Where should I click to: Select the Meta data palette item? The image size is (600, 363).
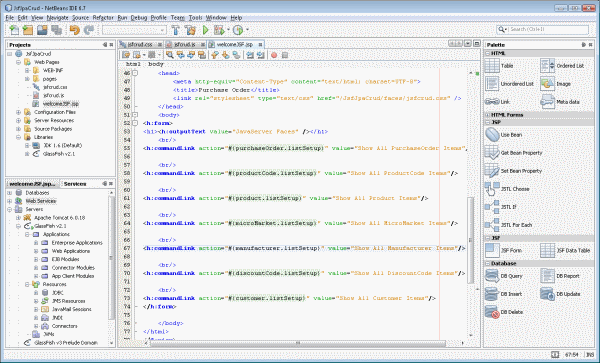pyautogui.click(x=560, y=102)
